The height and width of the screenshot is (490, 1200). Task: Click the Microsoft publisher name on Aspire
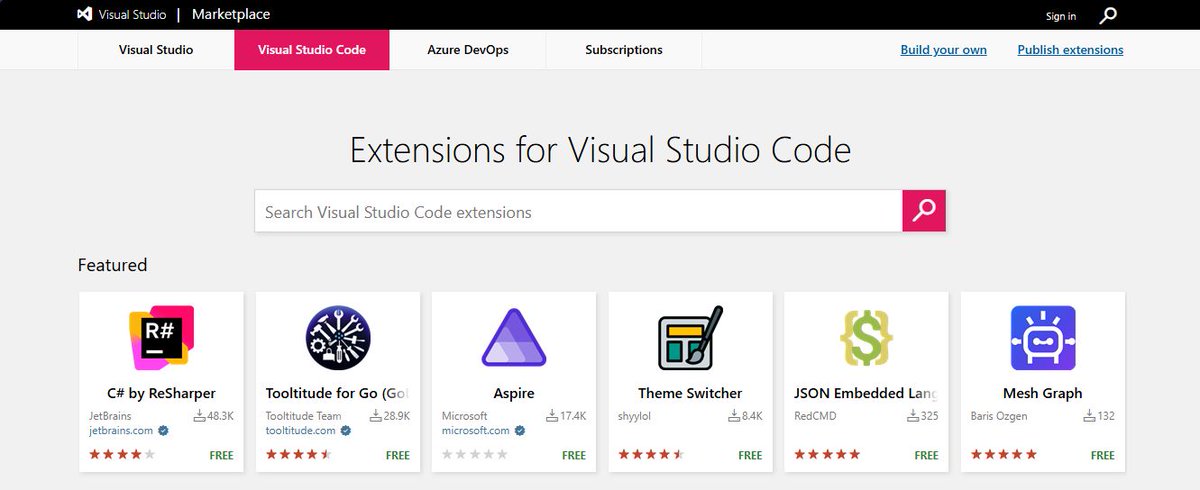pos(464,416)
